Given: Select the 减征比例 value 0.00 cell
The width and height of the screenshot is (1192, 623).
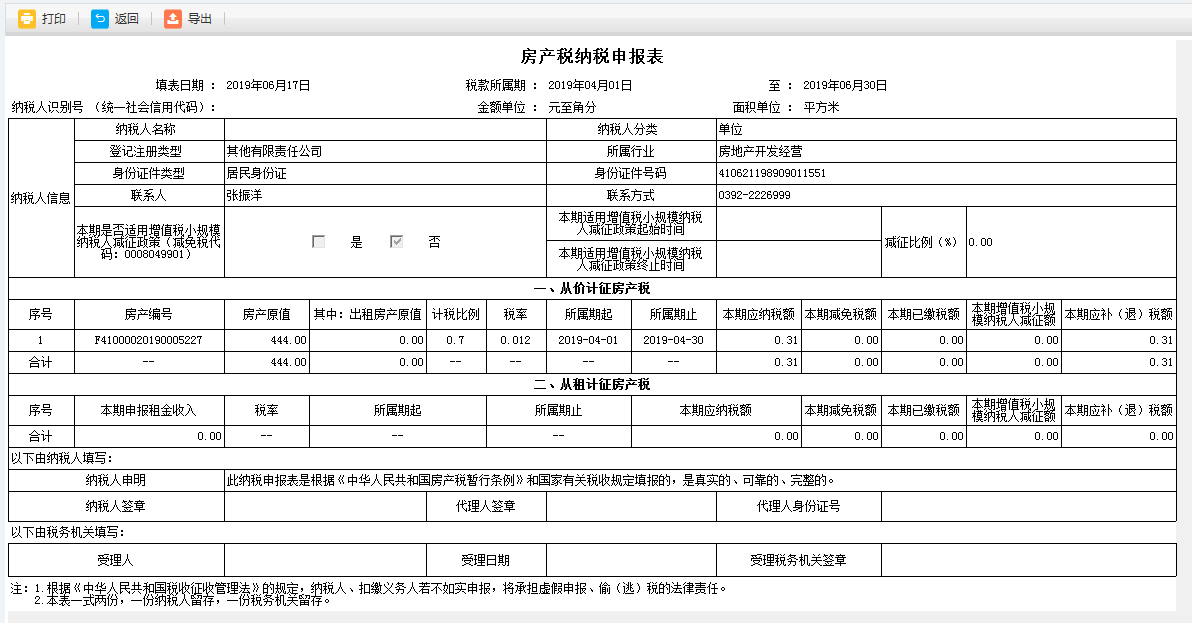Looking at the screenshot, I should (x=1070, y=241).
